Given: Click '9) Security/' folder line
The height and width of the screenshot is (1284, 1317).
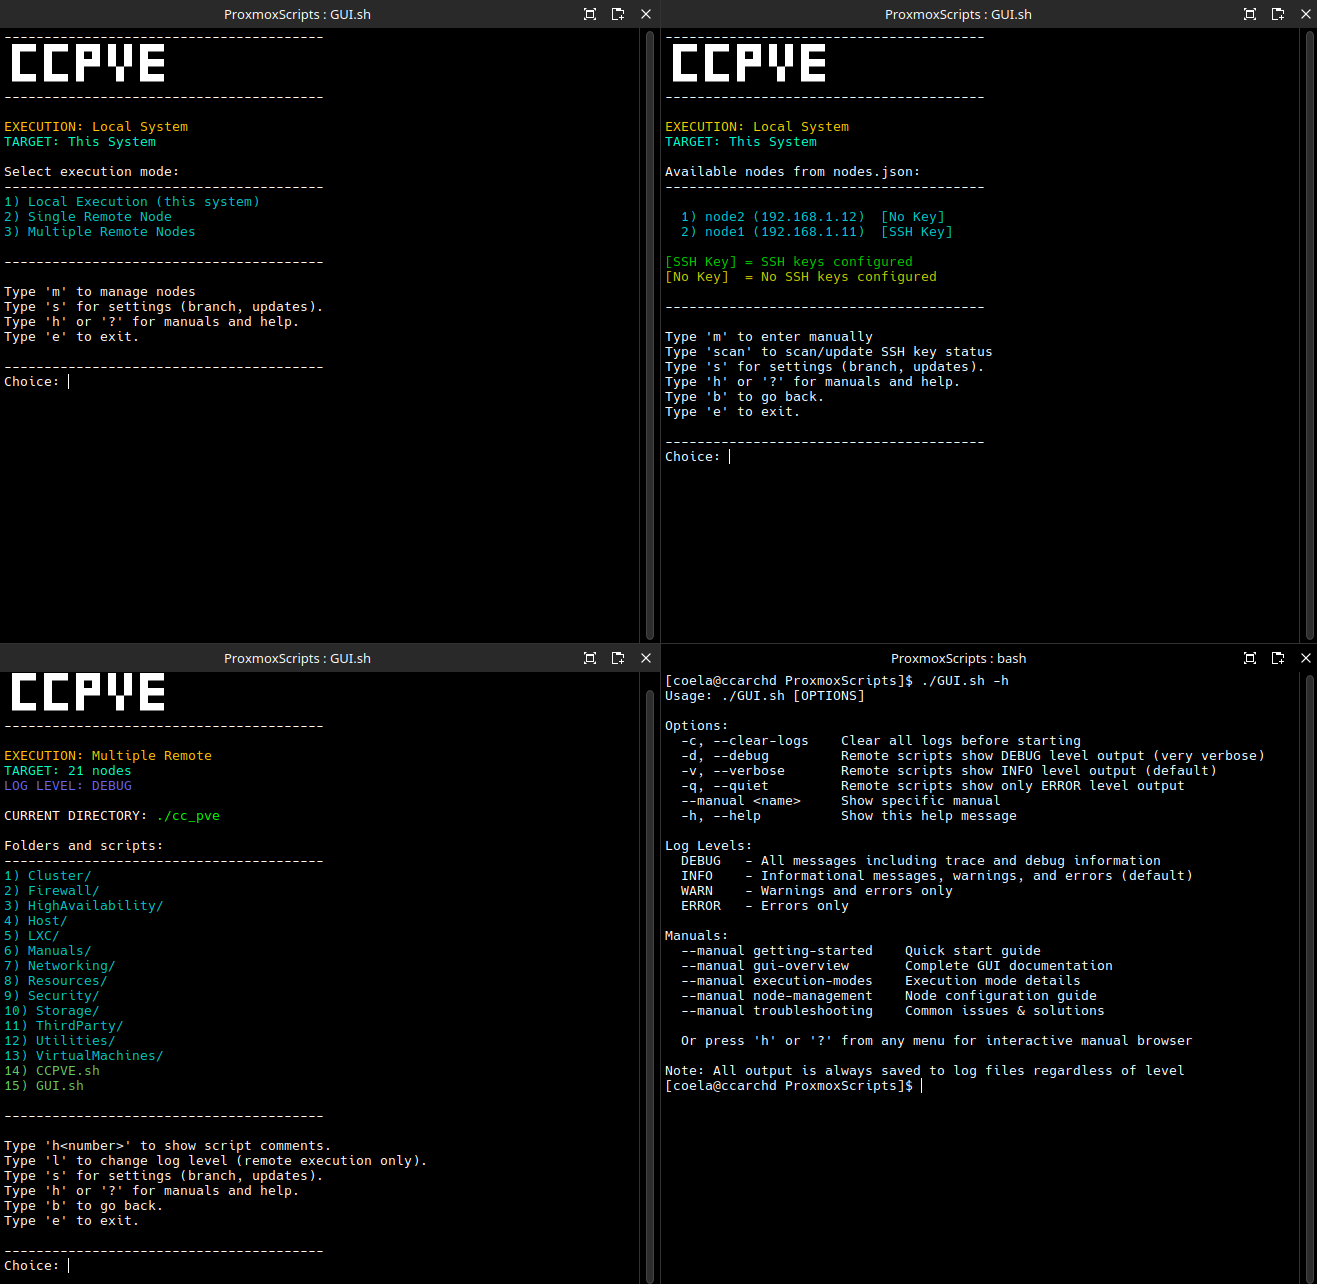Looking at the screenshot, I should coord(52,996).
